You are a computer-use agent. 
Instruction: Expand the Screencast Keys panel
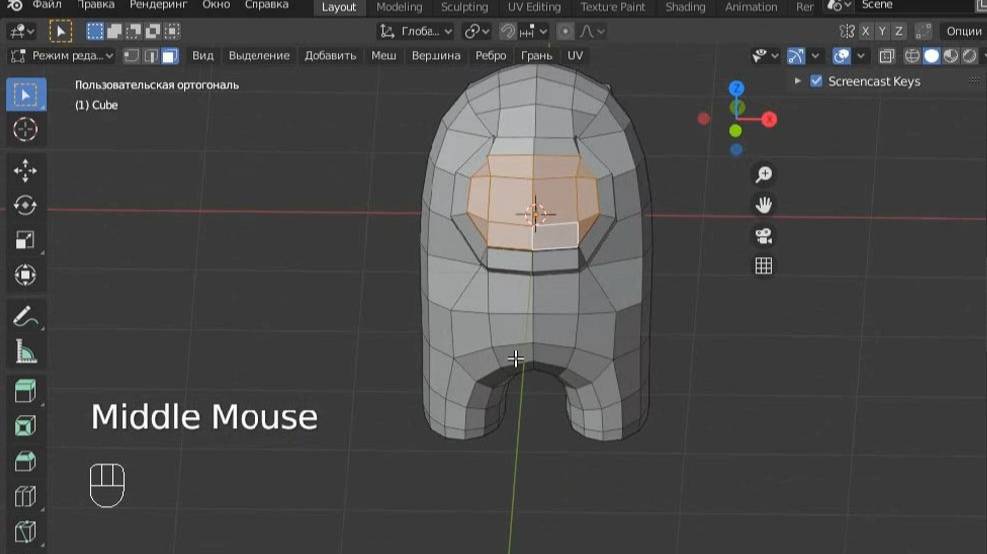coord(798,81)
